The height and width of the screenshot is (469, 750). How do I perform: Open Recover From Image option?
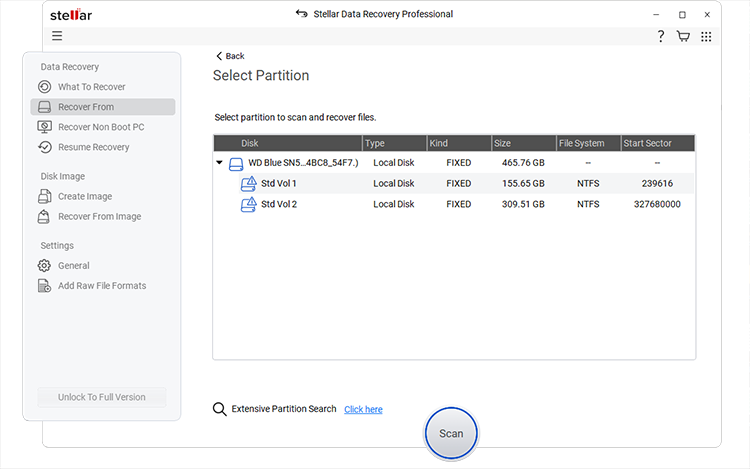click(x=99, y=216)
